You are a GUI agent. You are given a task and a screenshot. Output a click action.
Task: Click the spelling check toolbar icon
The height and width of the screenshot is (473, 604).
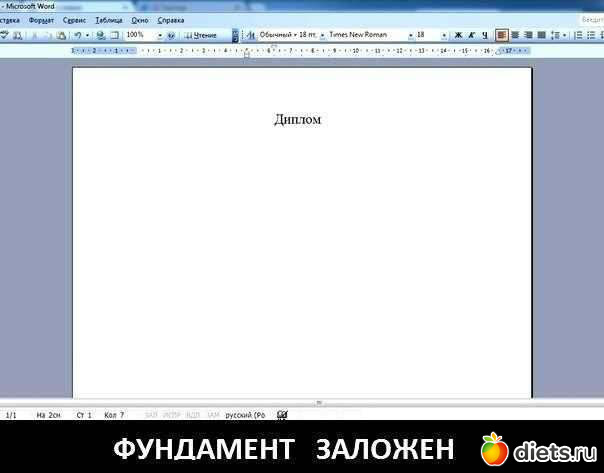click(x=5, y=35)
